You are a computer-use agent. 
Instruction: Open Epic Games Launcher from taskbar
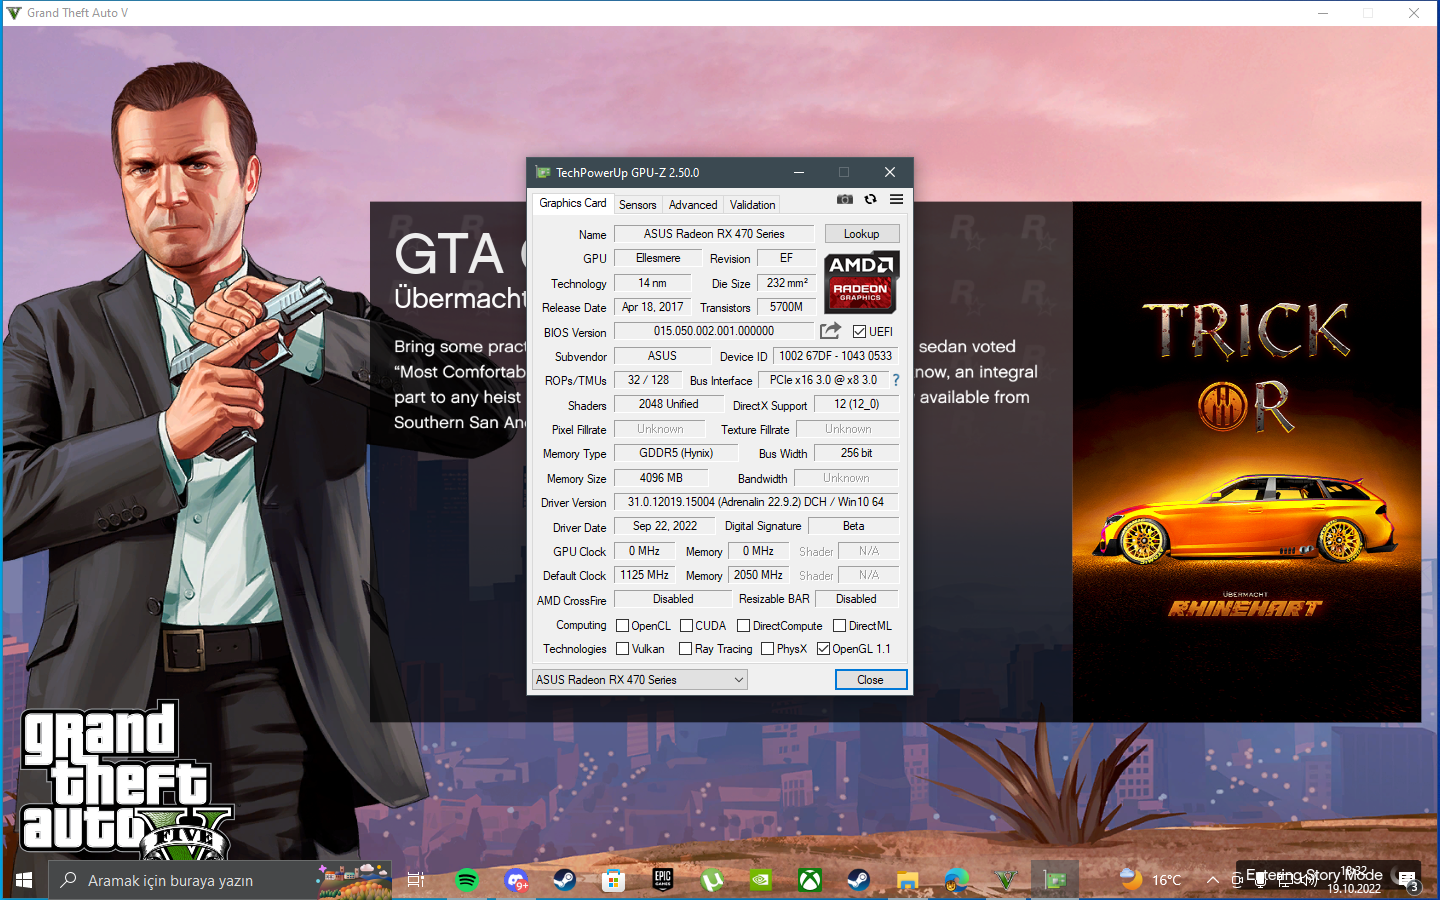tap(662, 880)
